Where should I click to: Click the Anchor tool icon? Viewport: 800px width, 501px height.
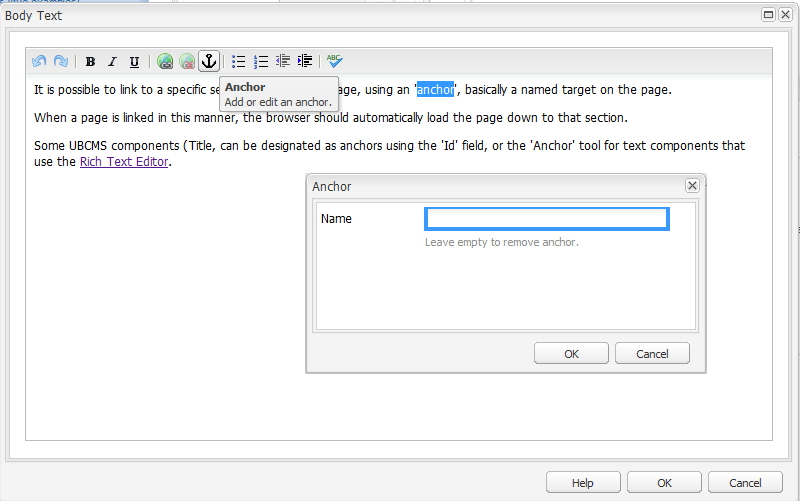[x=209, y=62]
